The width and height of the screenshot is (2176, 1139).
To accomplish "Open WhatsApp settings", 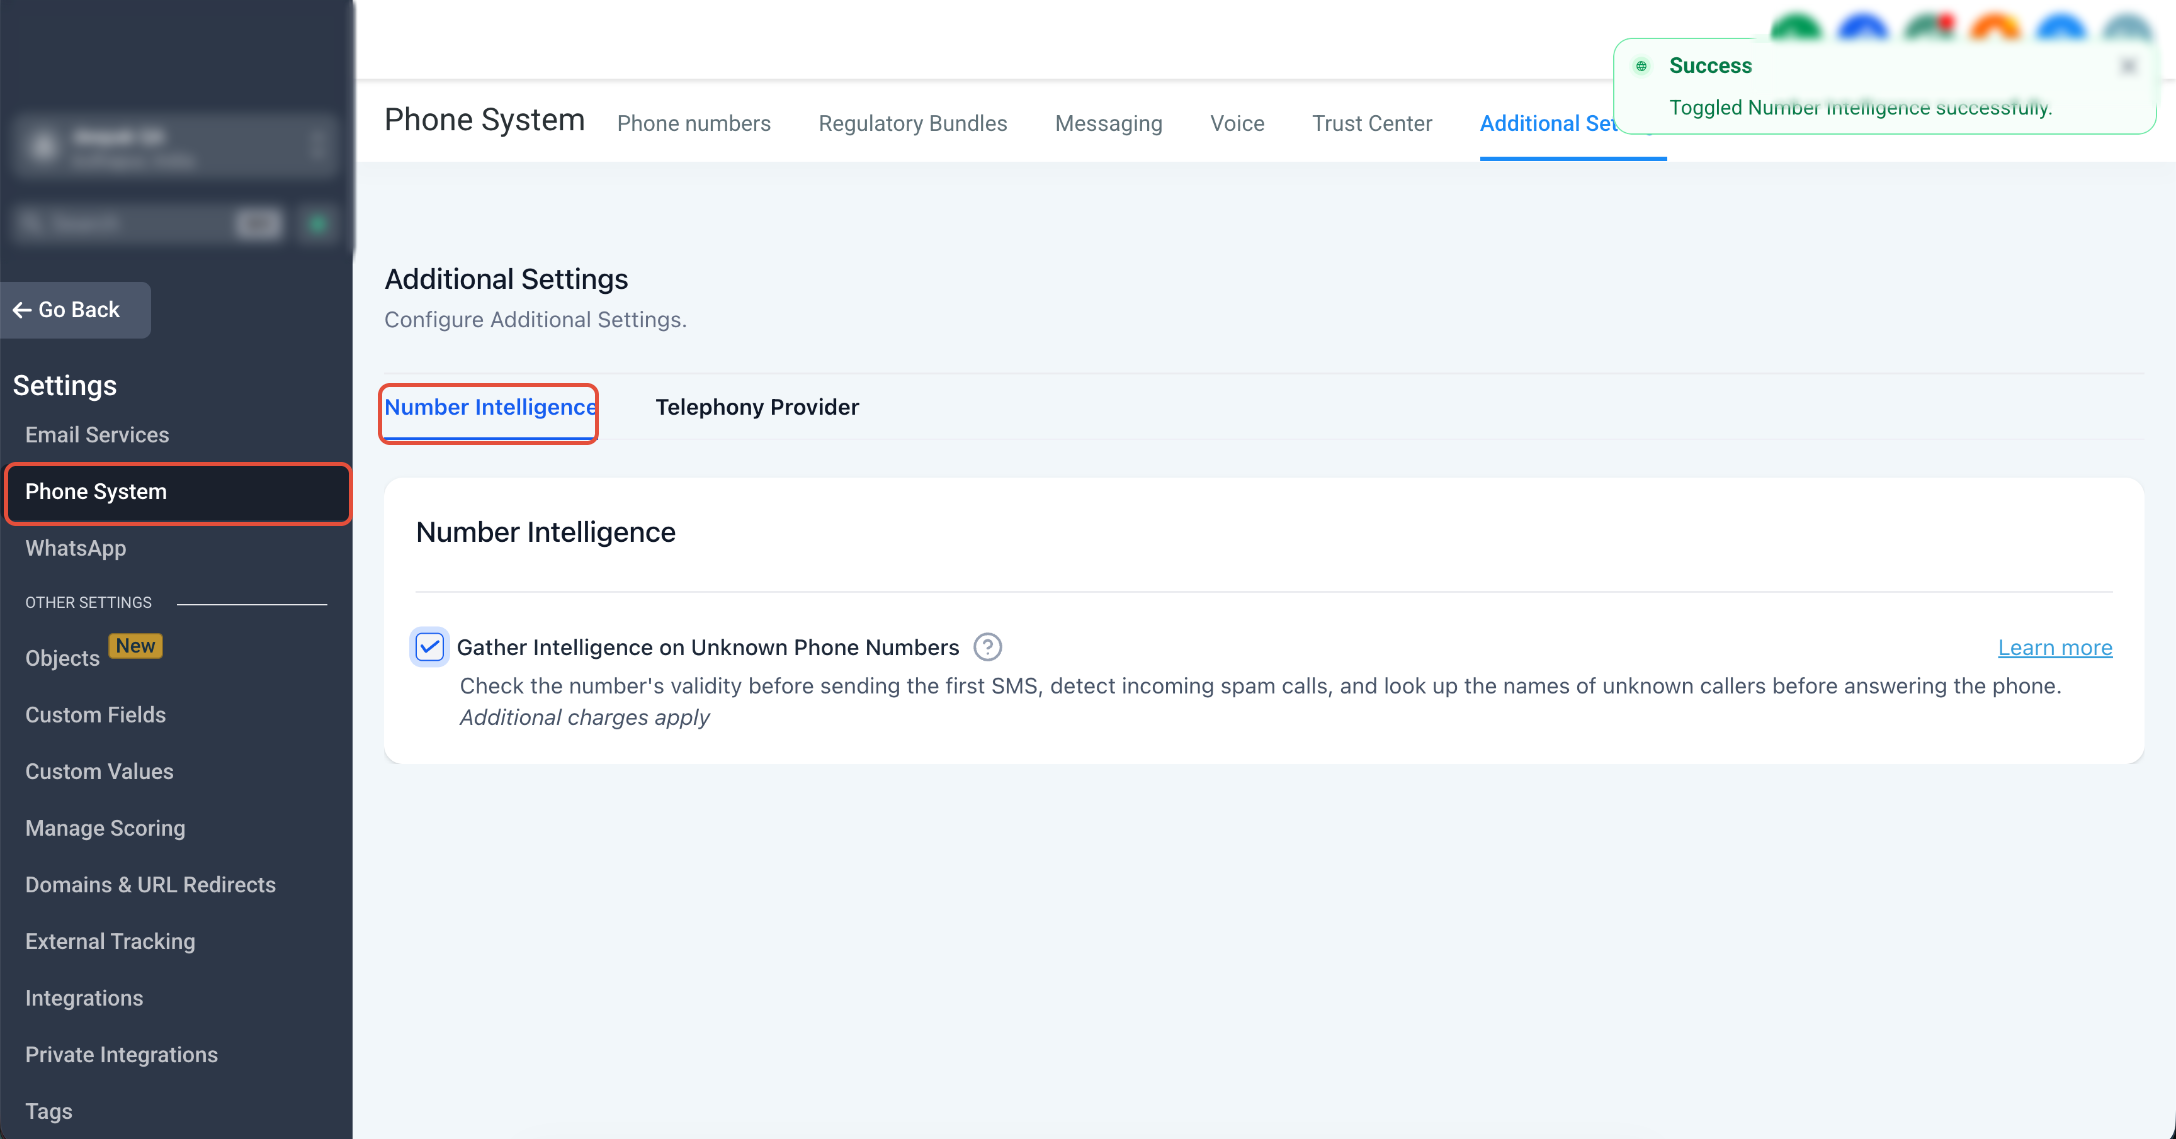I will [76, 548].
